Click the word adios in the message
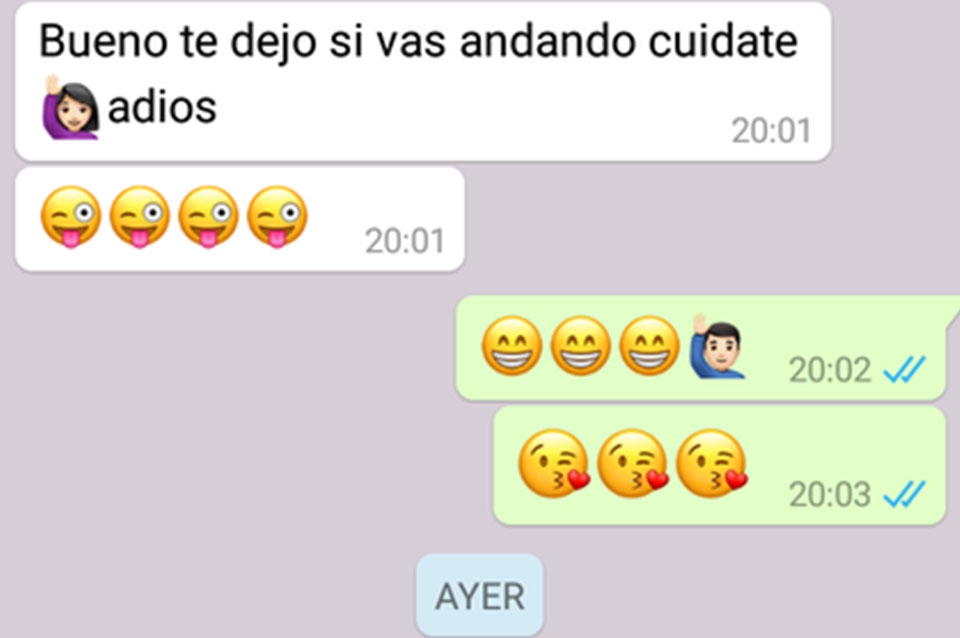 click(162, 107)
